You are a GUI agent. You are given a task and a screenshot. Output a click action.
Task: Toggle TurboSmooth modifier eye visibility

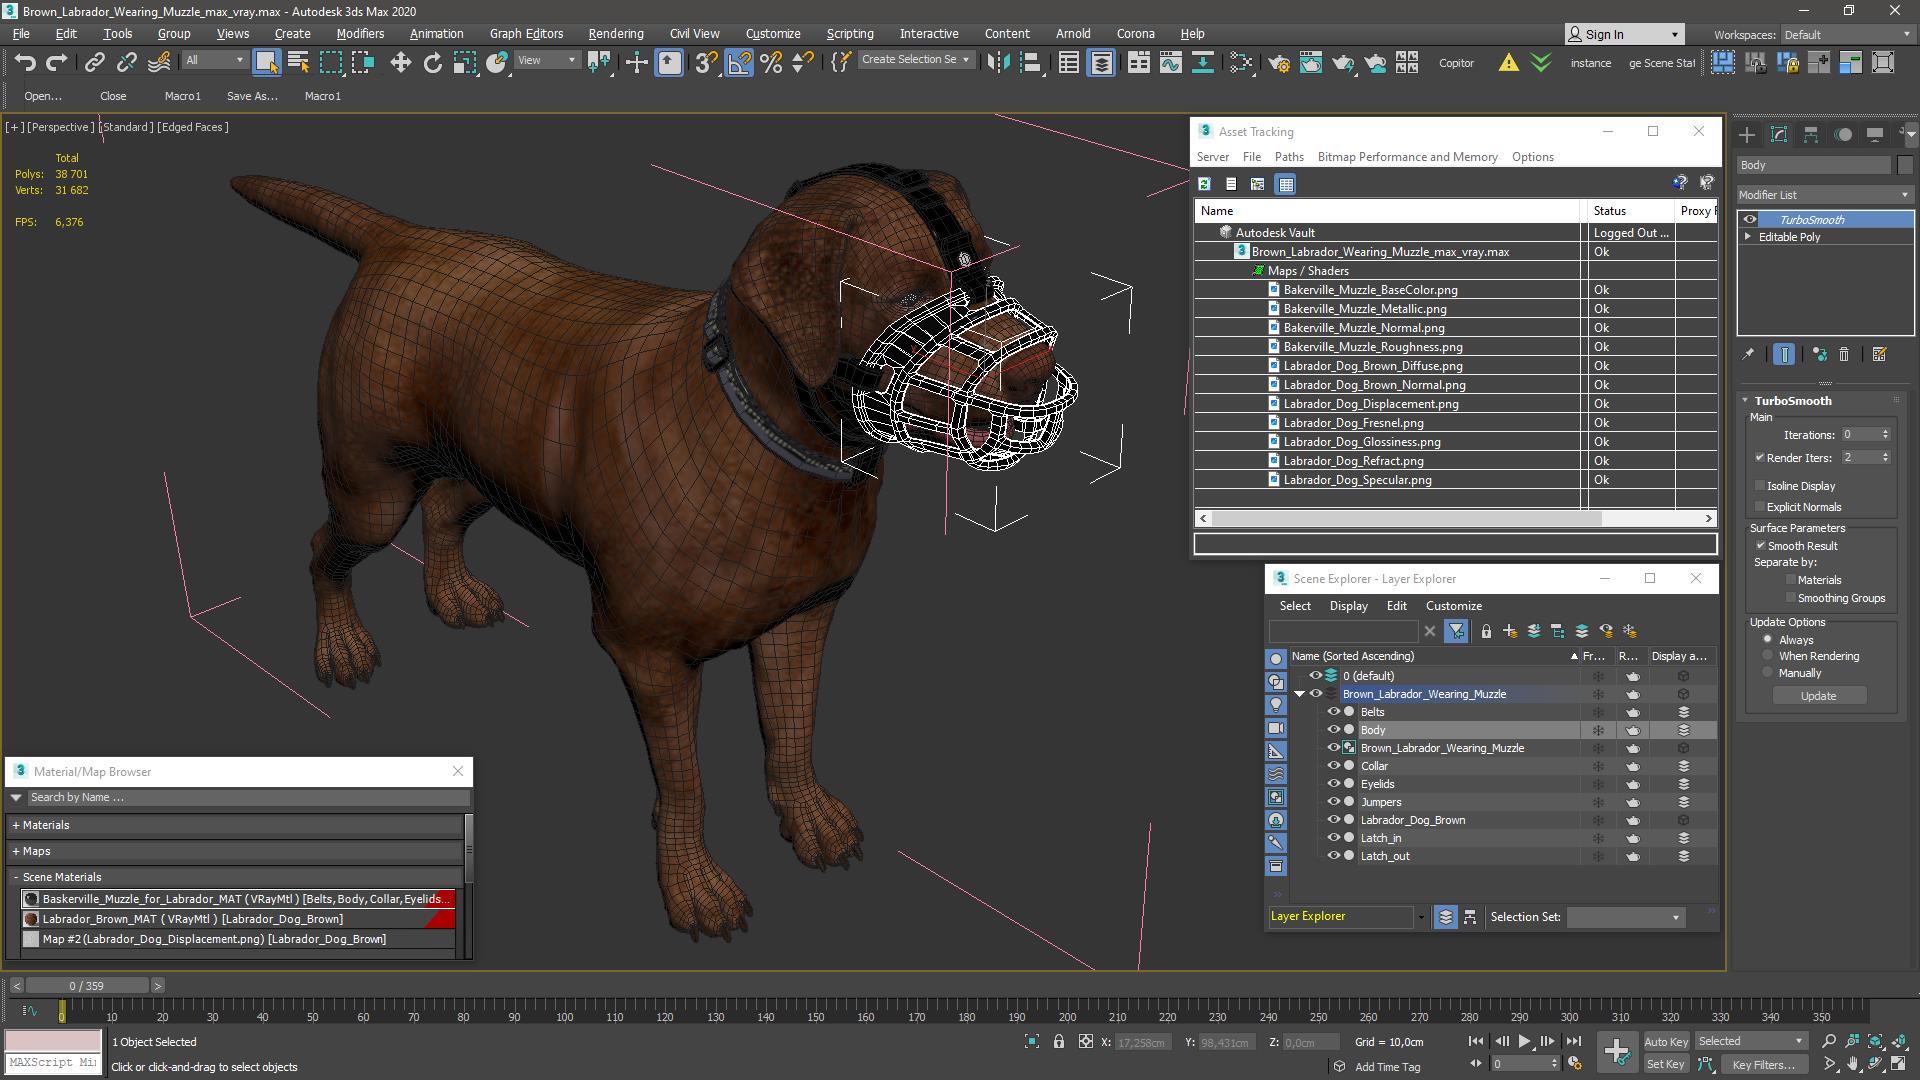1749,220
